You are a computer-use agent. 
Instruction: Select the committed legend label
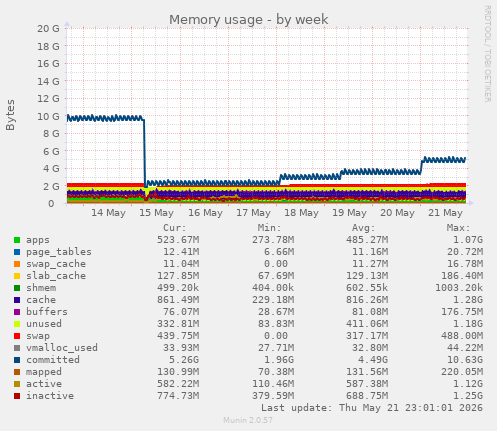click(53, 360)
